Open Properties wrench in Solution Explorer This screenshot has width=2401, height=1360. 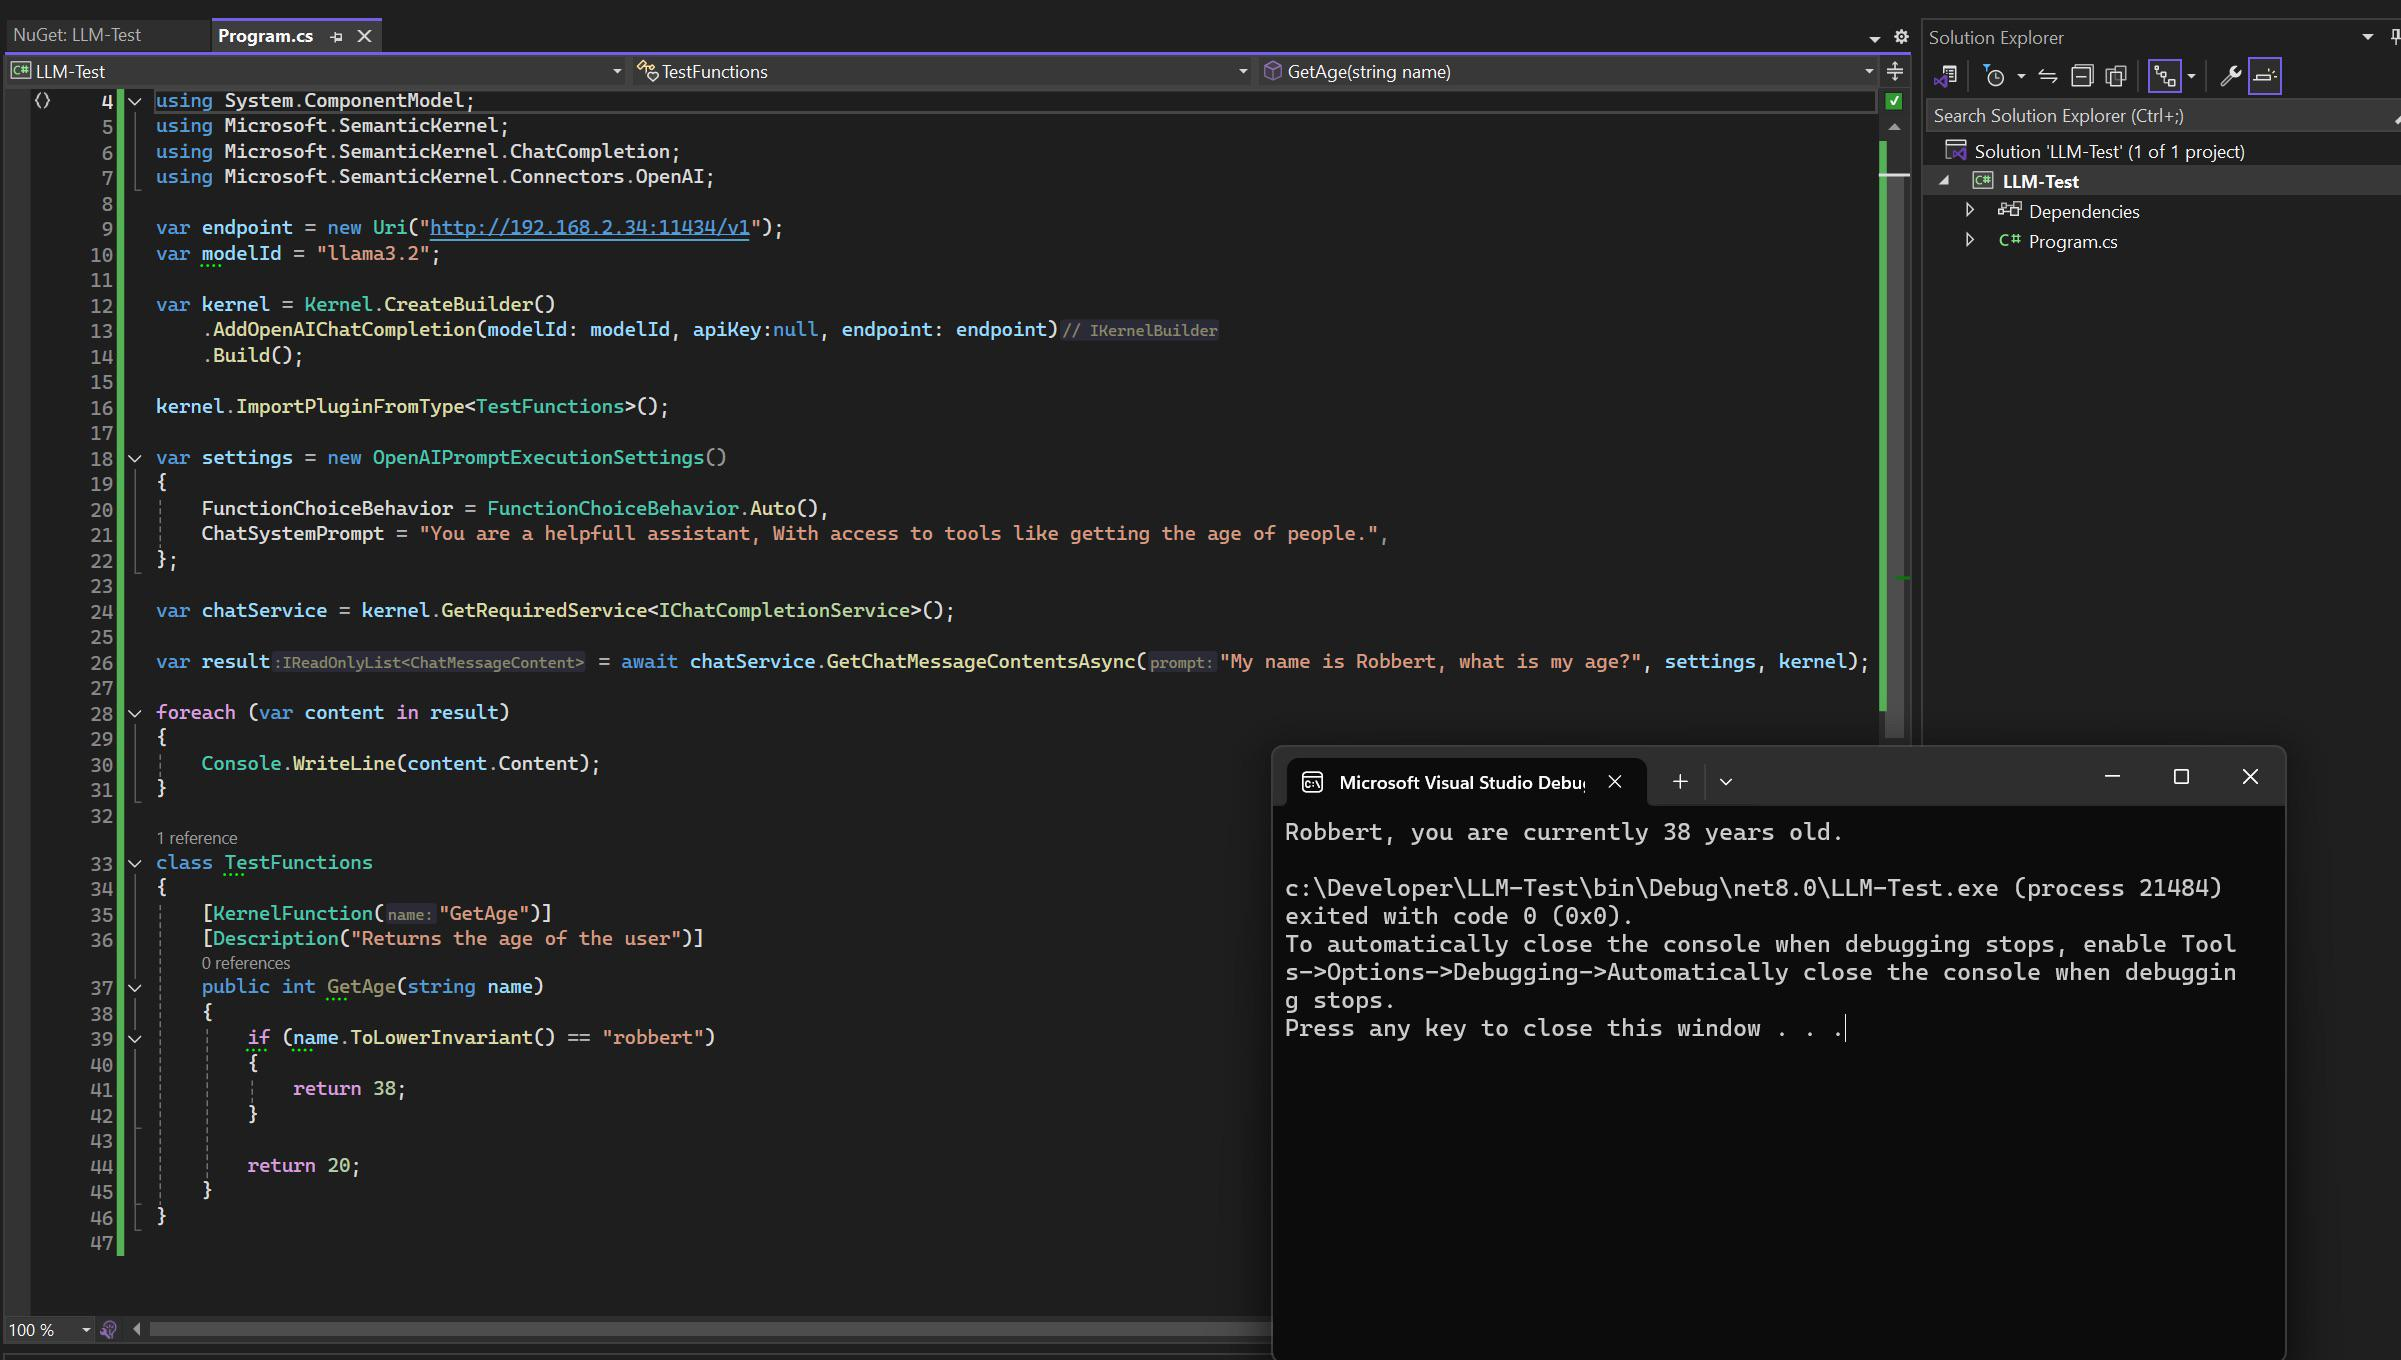click(x=2230, y=76)
